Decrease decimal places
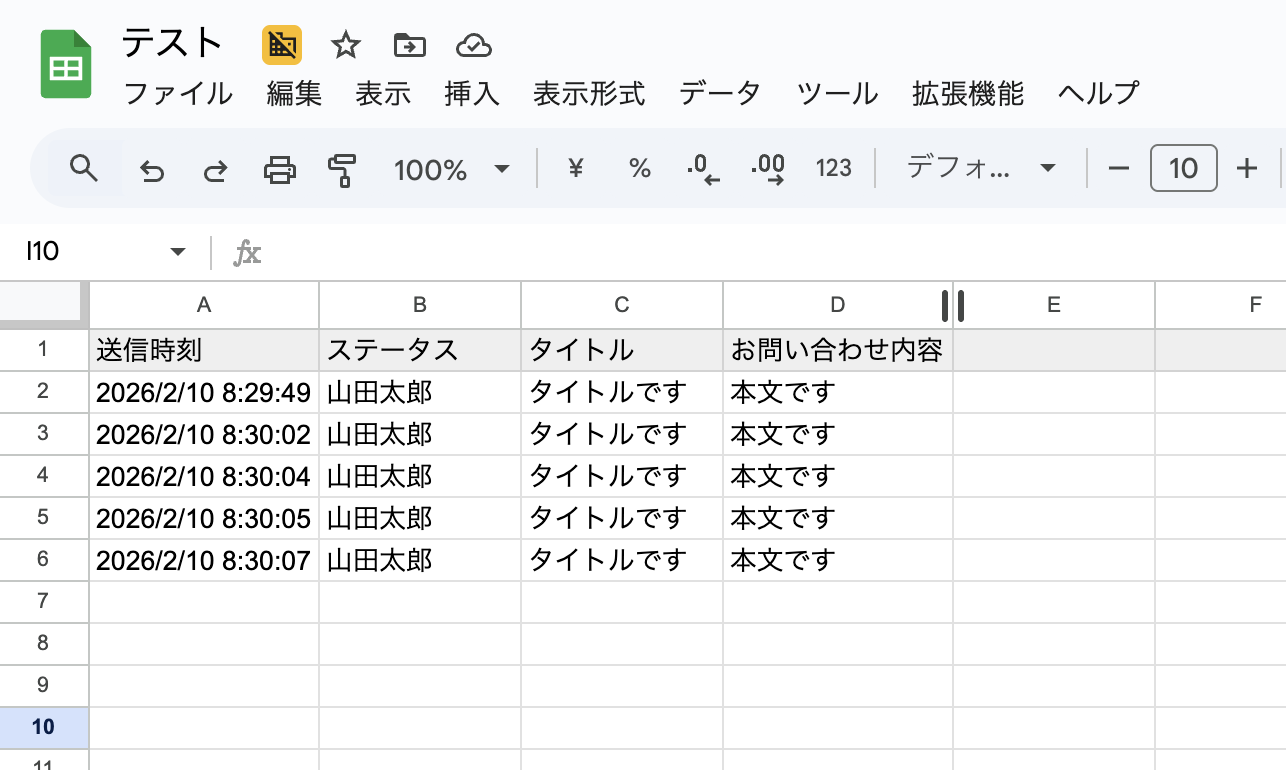Image resolution: width=1286 pixels, height=770 pixels. coord(704,169)
